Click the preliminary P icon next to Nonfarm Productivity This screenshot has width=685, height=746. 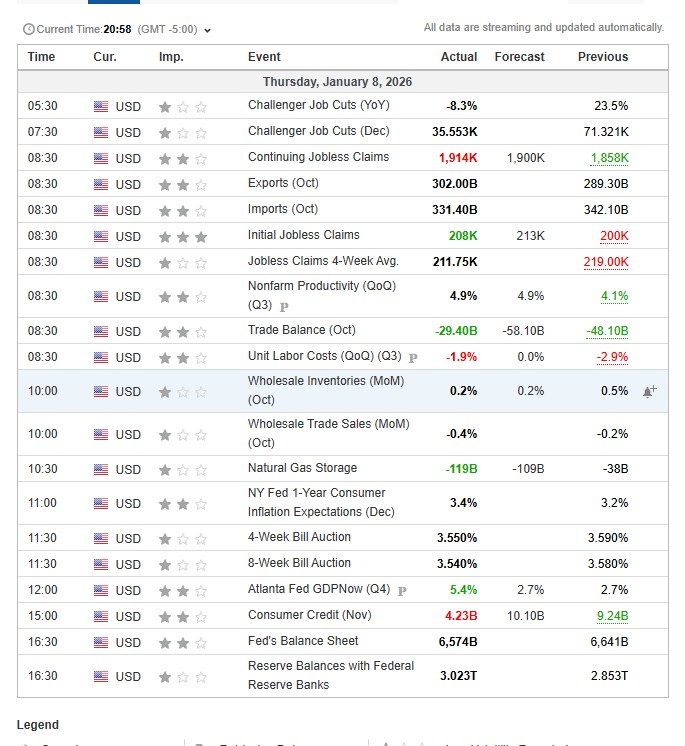284,307
